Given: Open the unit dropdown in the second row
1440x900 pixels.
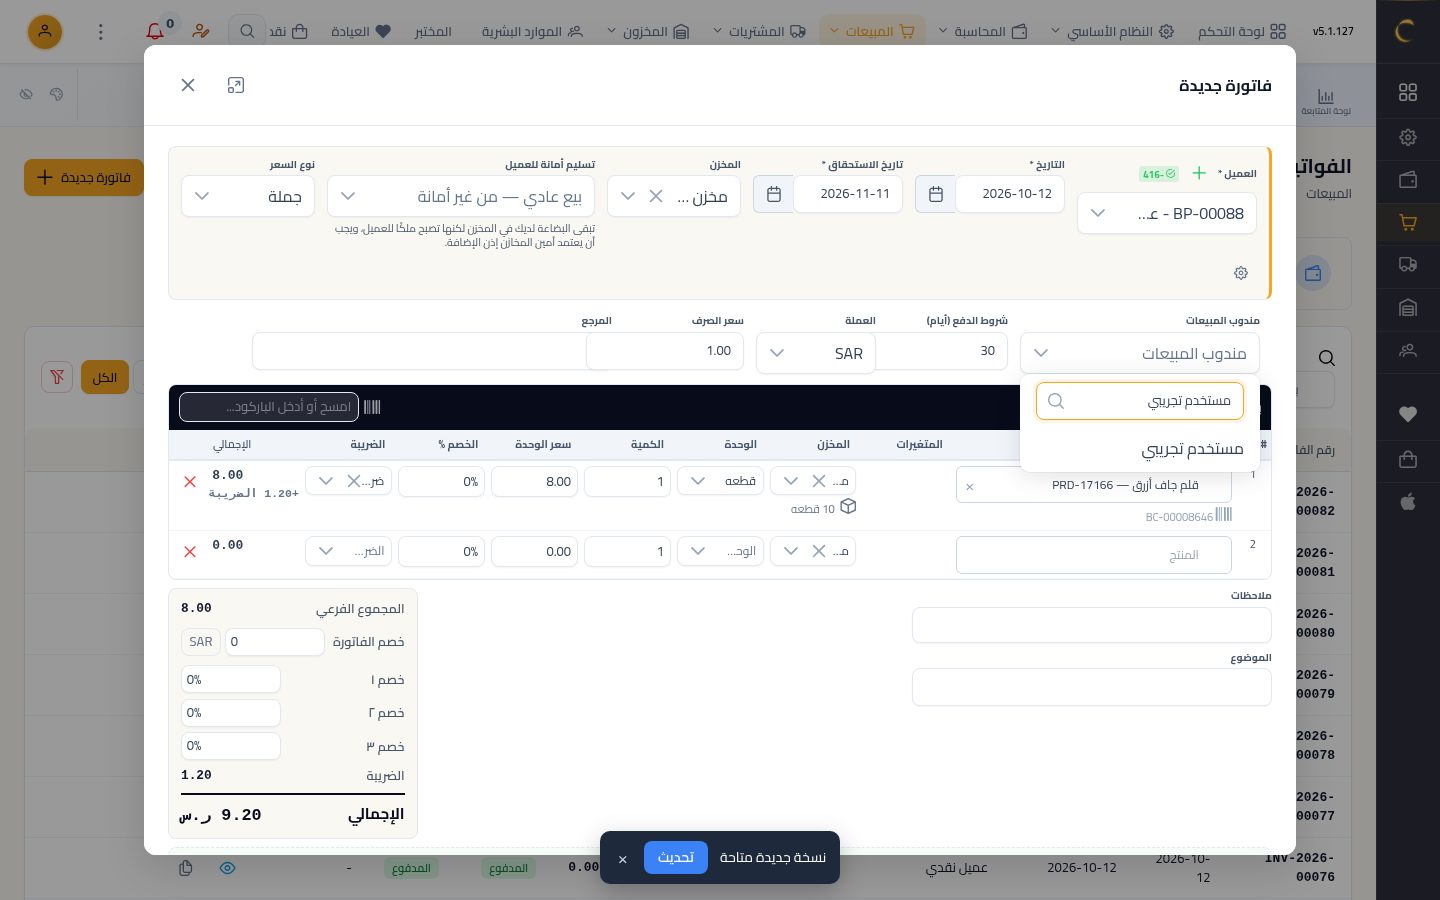Looking at the screenshot, I should coord(720,551).
